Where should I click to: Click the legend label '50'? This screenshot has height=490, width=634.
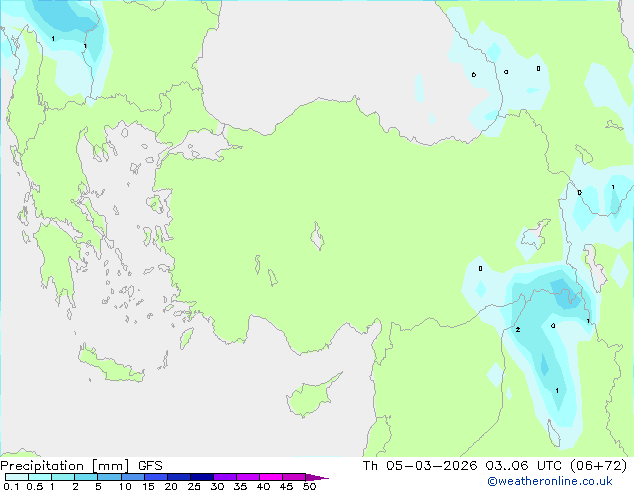[x=309, y=486]
